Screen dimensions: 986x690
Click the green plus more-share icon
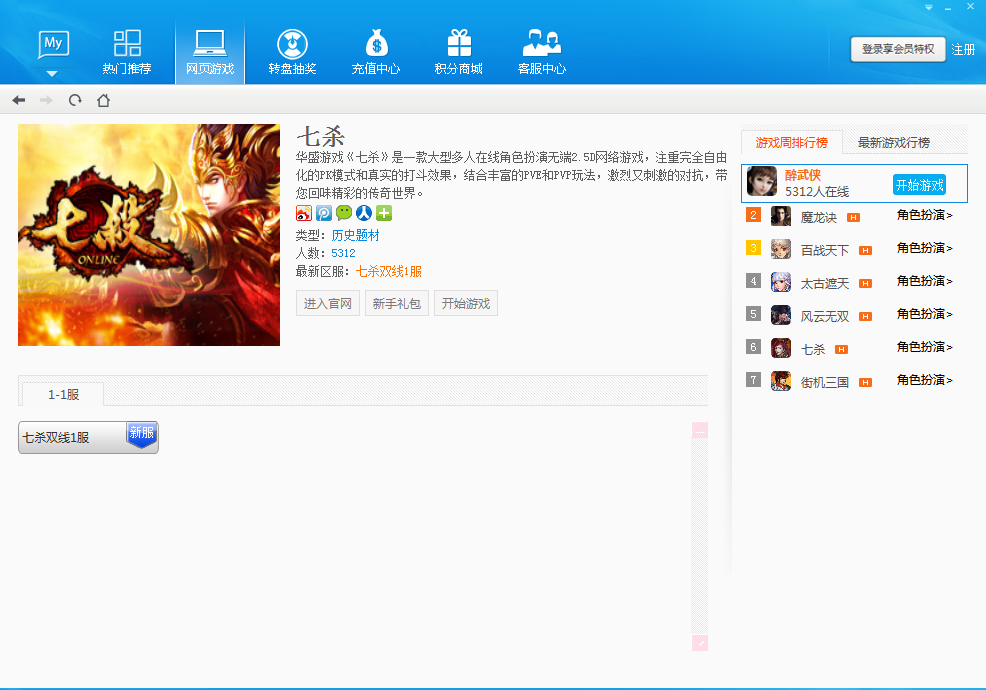[x=384, y=213]
